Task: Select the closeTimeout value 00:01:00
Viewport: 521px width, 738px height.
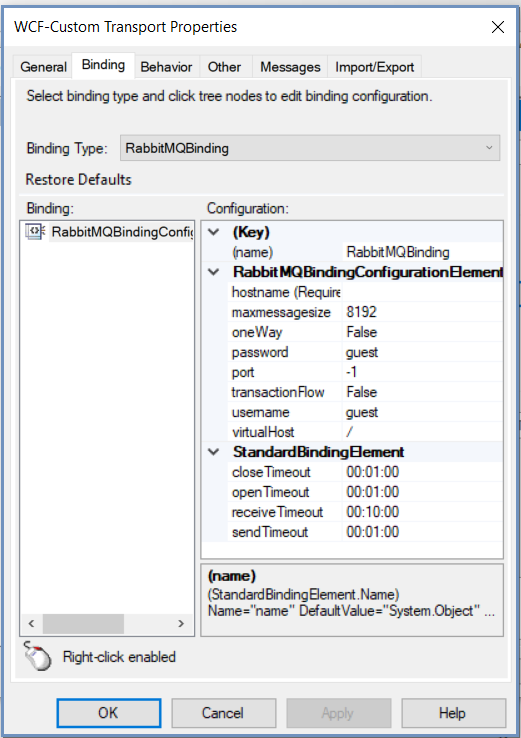Action: (x=422, y=472)
